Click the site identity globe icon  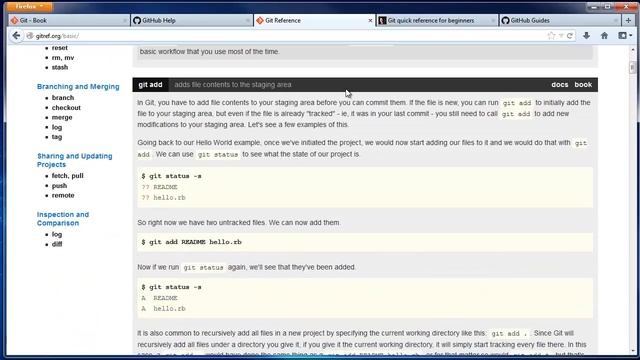point(30,36)
